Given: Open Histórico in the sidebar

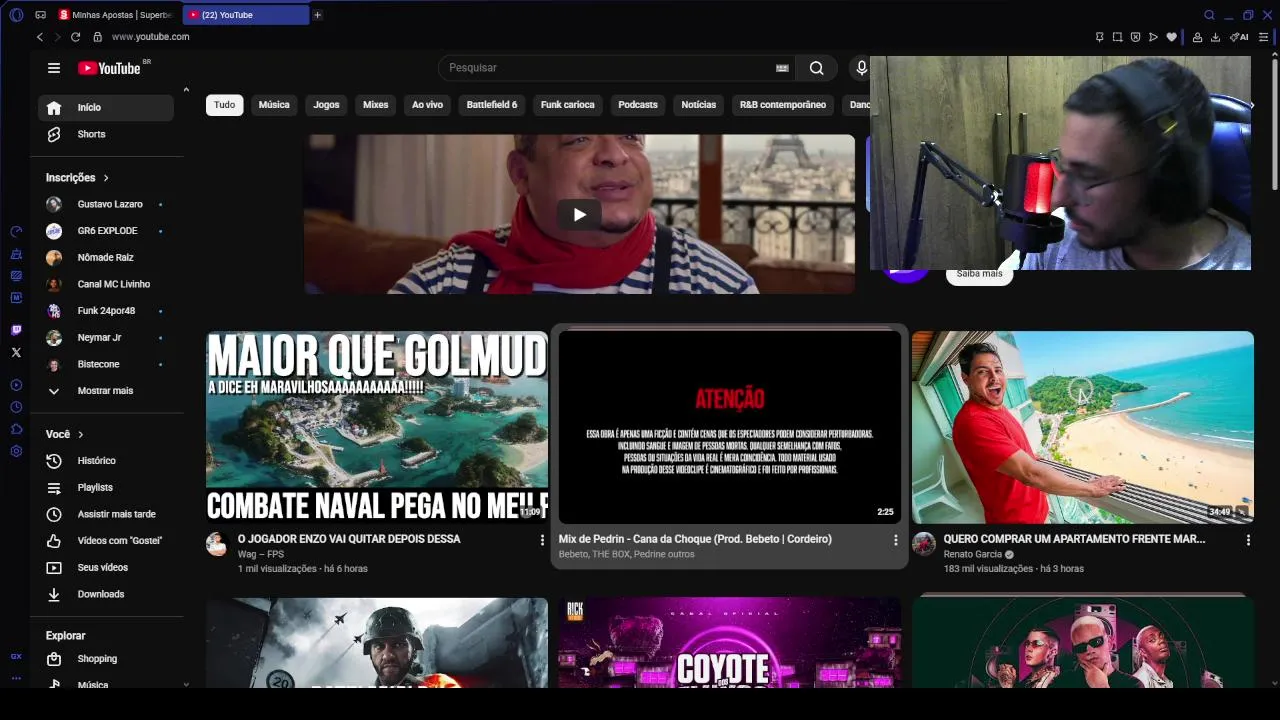Looking at the screenshot, I should tap(106, 461).
